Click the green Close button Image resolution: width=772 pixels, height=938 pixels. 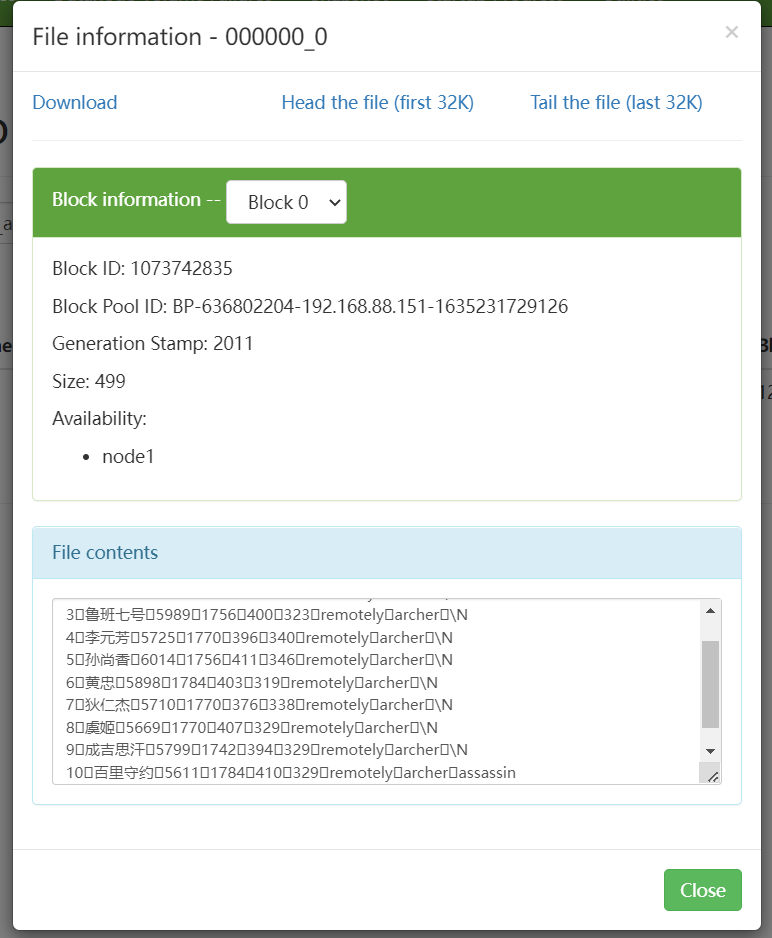coord(703,890)
